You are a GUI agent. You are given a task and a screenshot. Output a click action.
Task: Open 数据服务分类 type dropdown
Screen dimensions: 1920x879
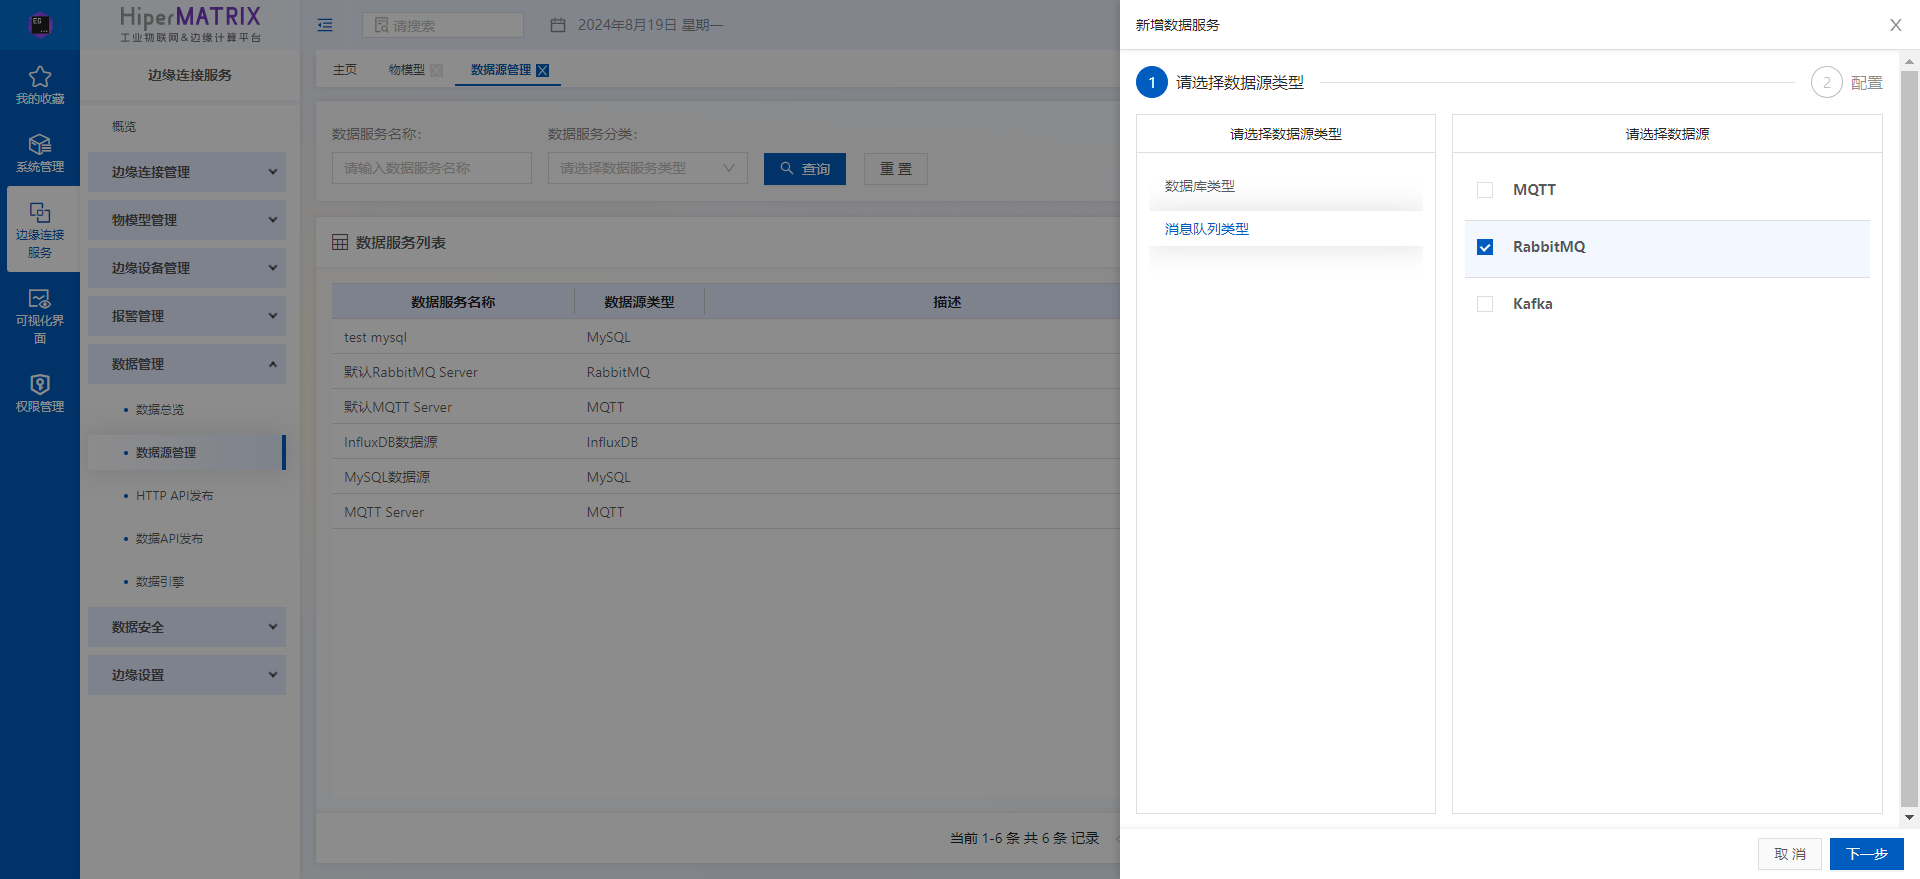[648, 168]
